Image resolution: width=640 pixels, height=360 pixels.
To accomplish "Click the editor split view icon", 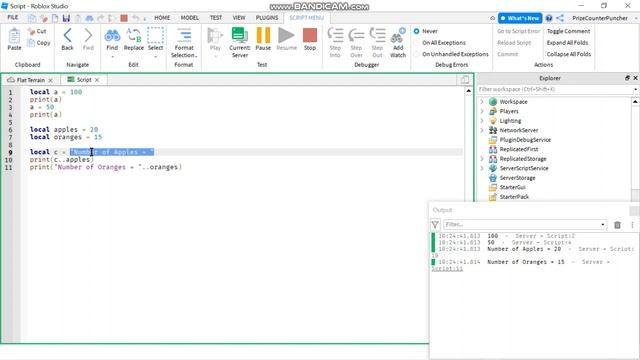I will click(465, 80).
